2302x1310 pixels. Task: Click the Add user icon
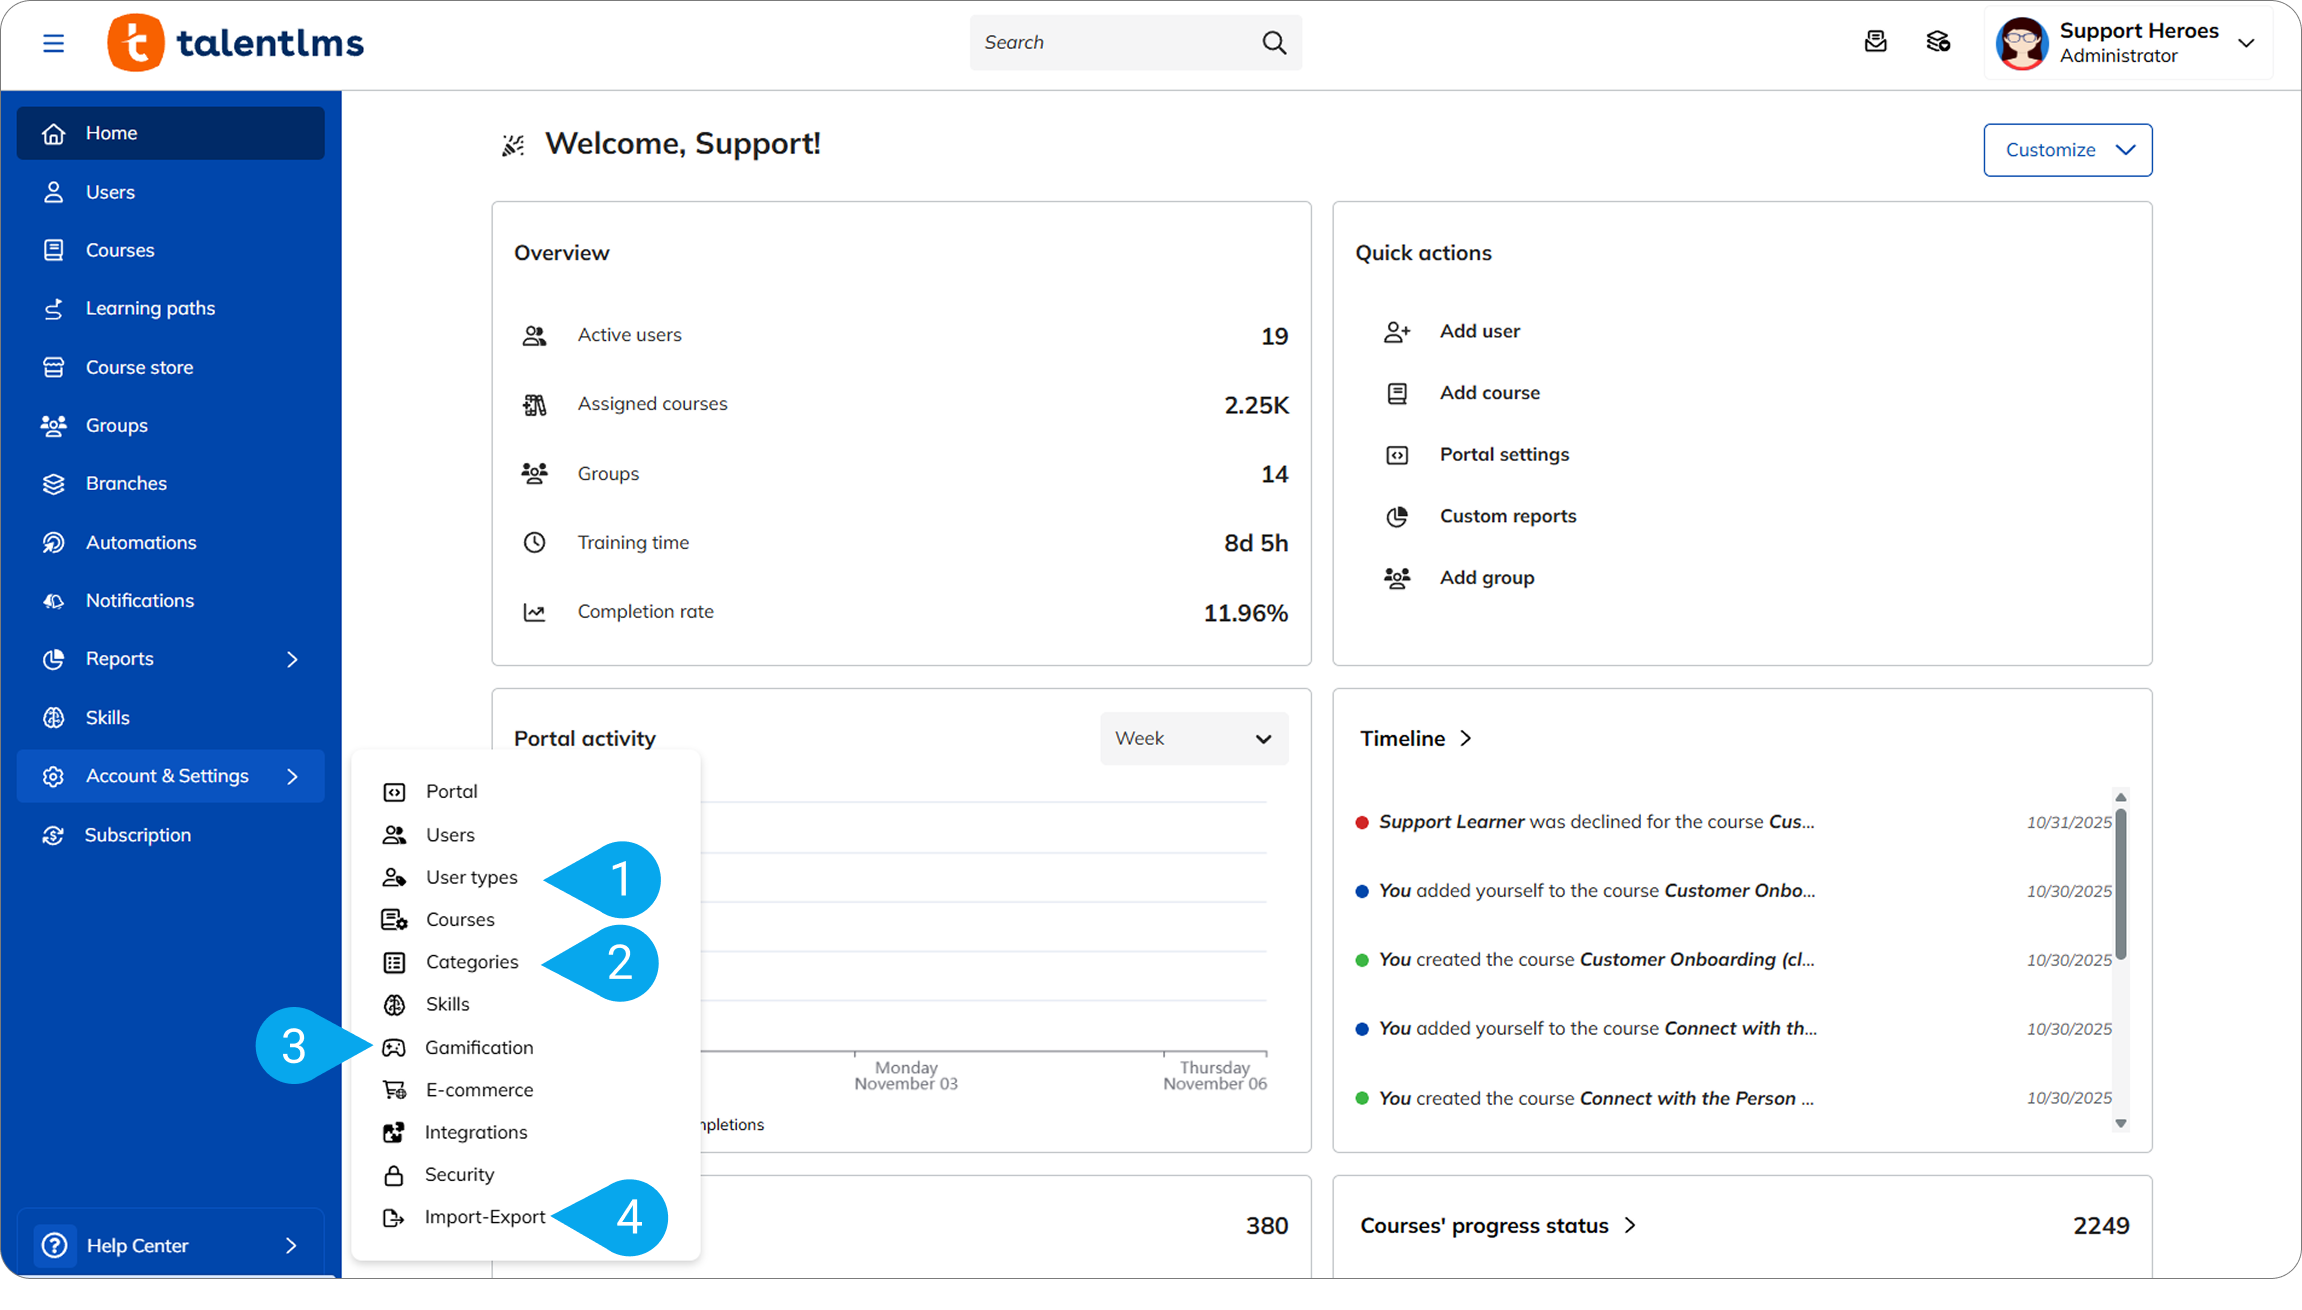(x=1397, y=332)
